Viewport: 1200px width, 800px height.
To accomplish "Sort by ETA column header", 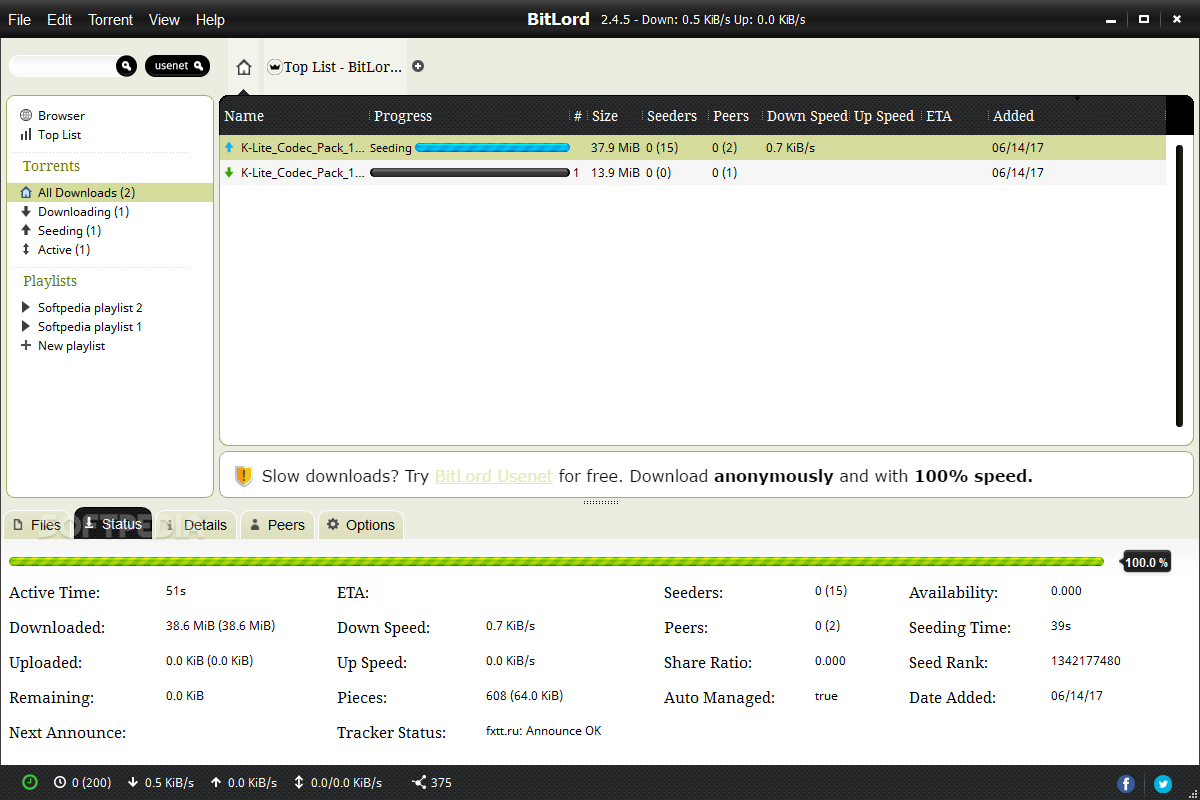I will tap(939, 116).
